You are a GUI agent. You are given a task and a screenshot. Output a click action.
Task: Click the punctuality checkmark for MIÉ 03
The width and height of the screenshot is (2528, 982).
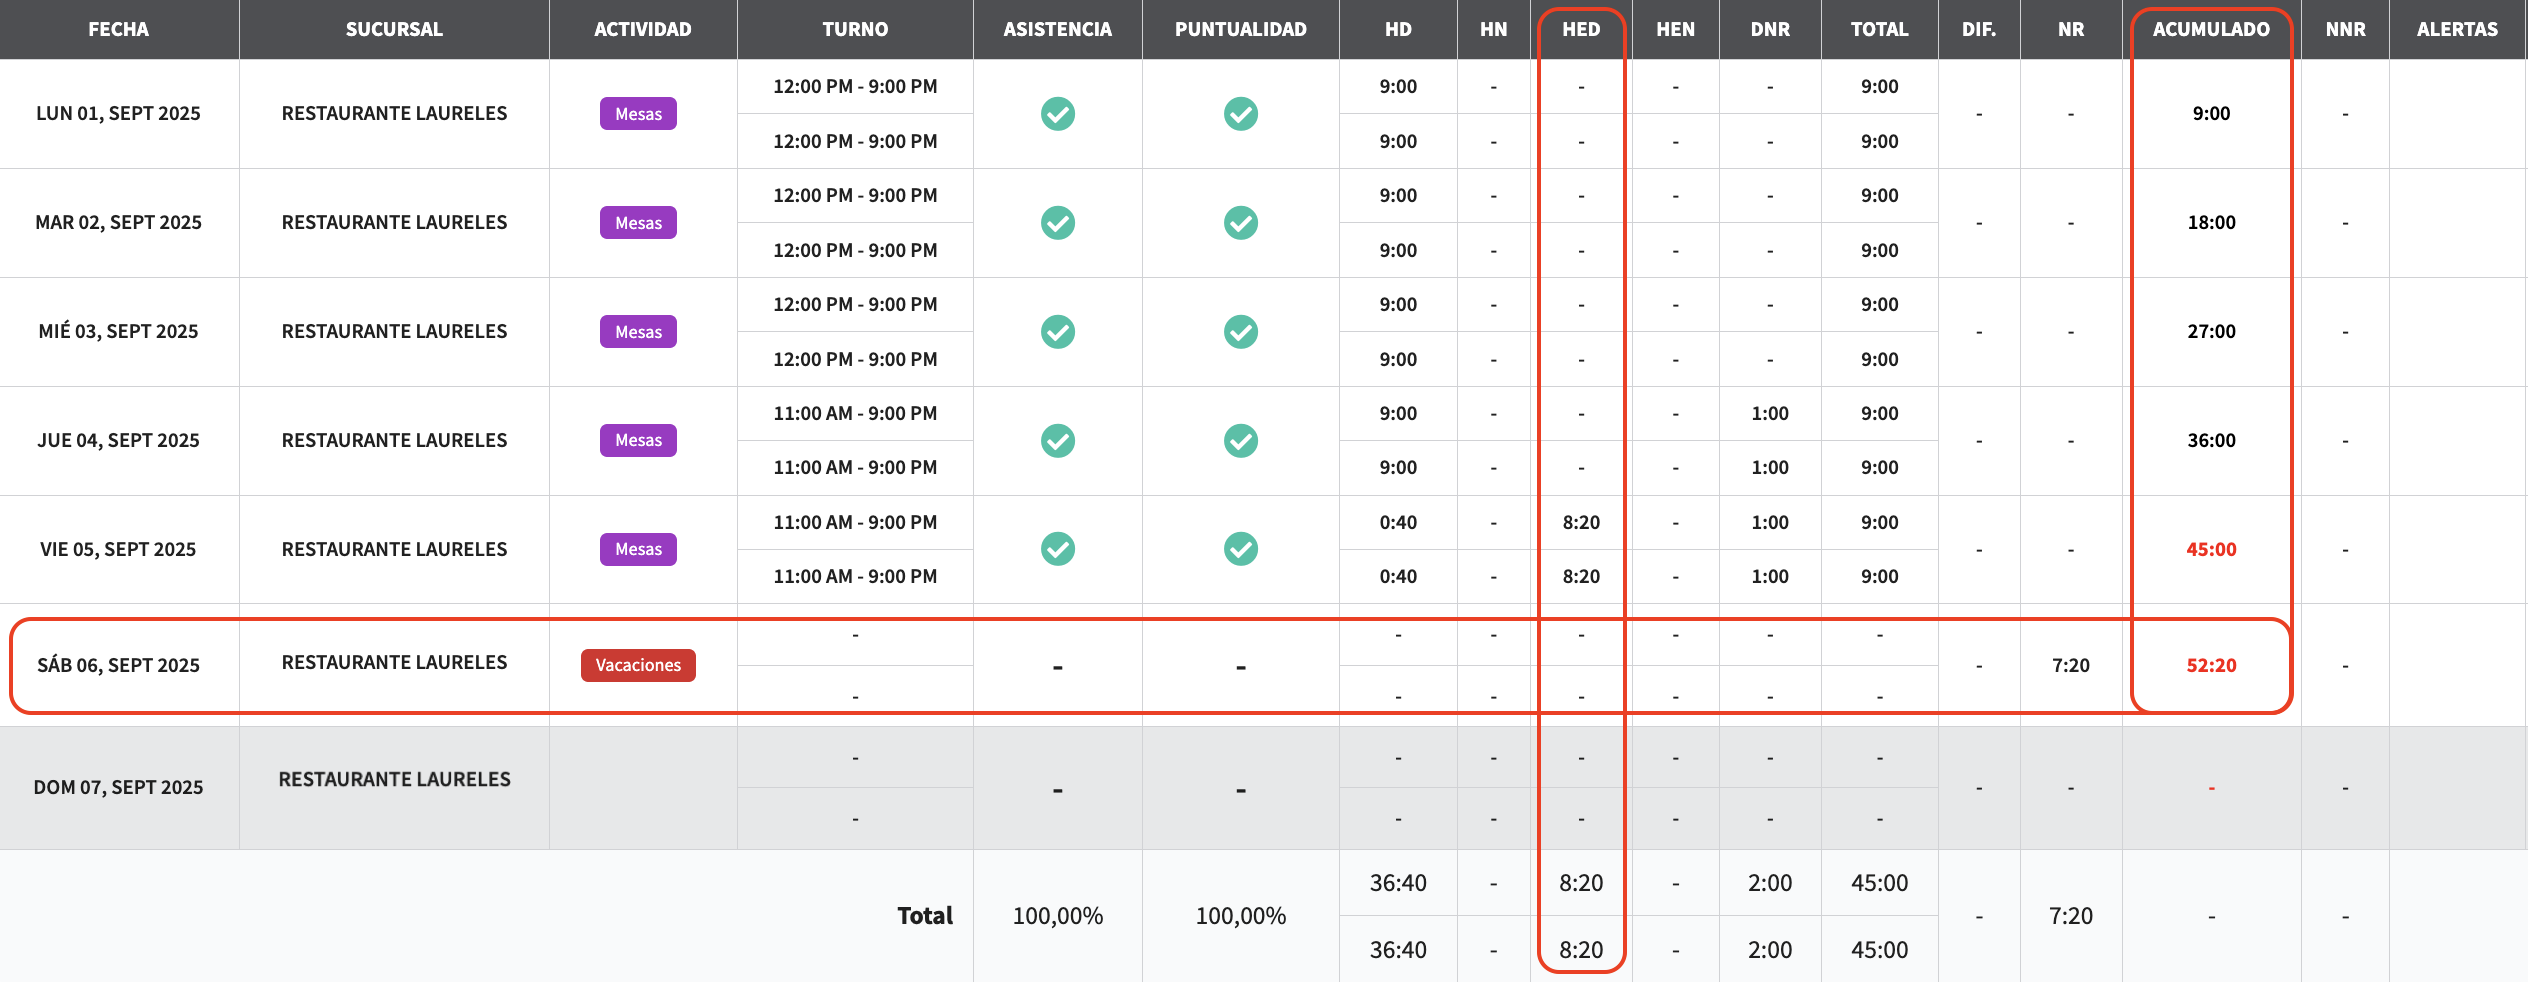[x=1240, y=332]
